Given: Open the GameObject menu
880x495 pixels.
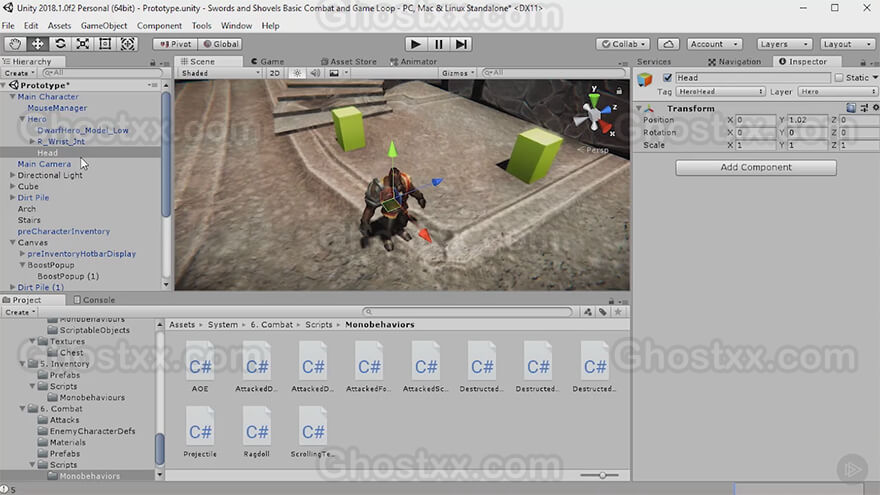Looking at the screenshot, I should [x=104, y=26].
